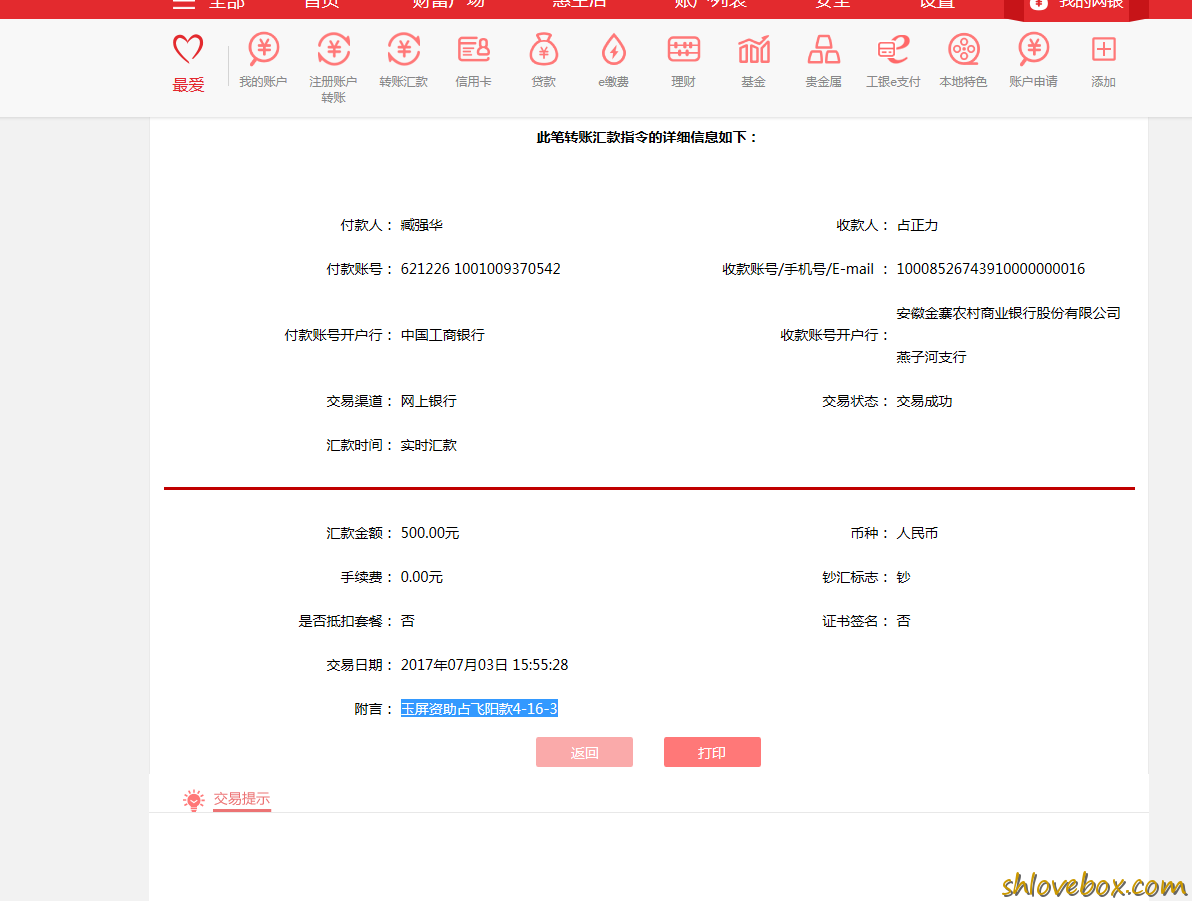Image resolution: width=1192 pixels, height=901 pixels.
Task: Click the 是否抵扣套餐 value 否
Action: pyautogui.click(x=407, y=621)
